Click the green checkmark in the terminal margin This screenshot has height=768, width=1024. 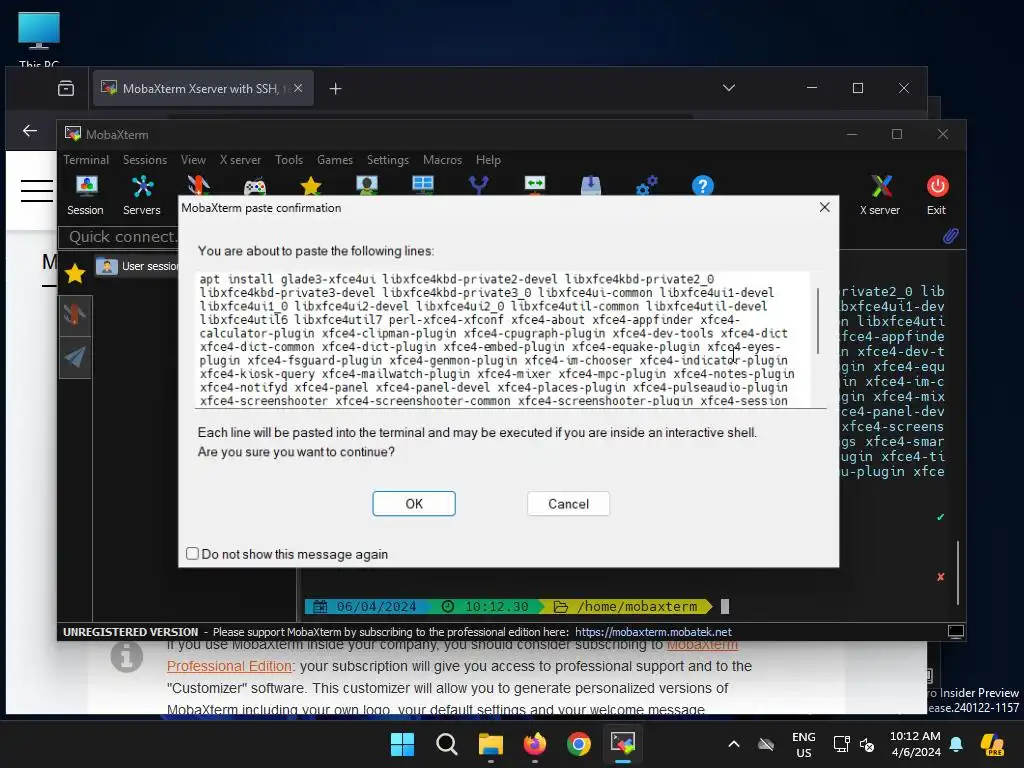tap(940, 517)
